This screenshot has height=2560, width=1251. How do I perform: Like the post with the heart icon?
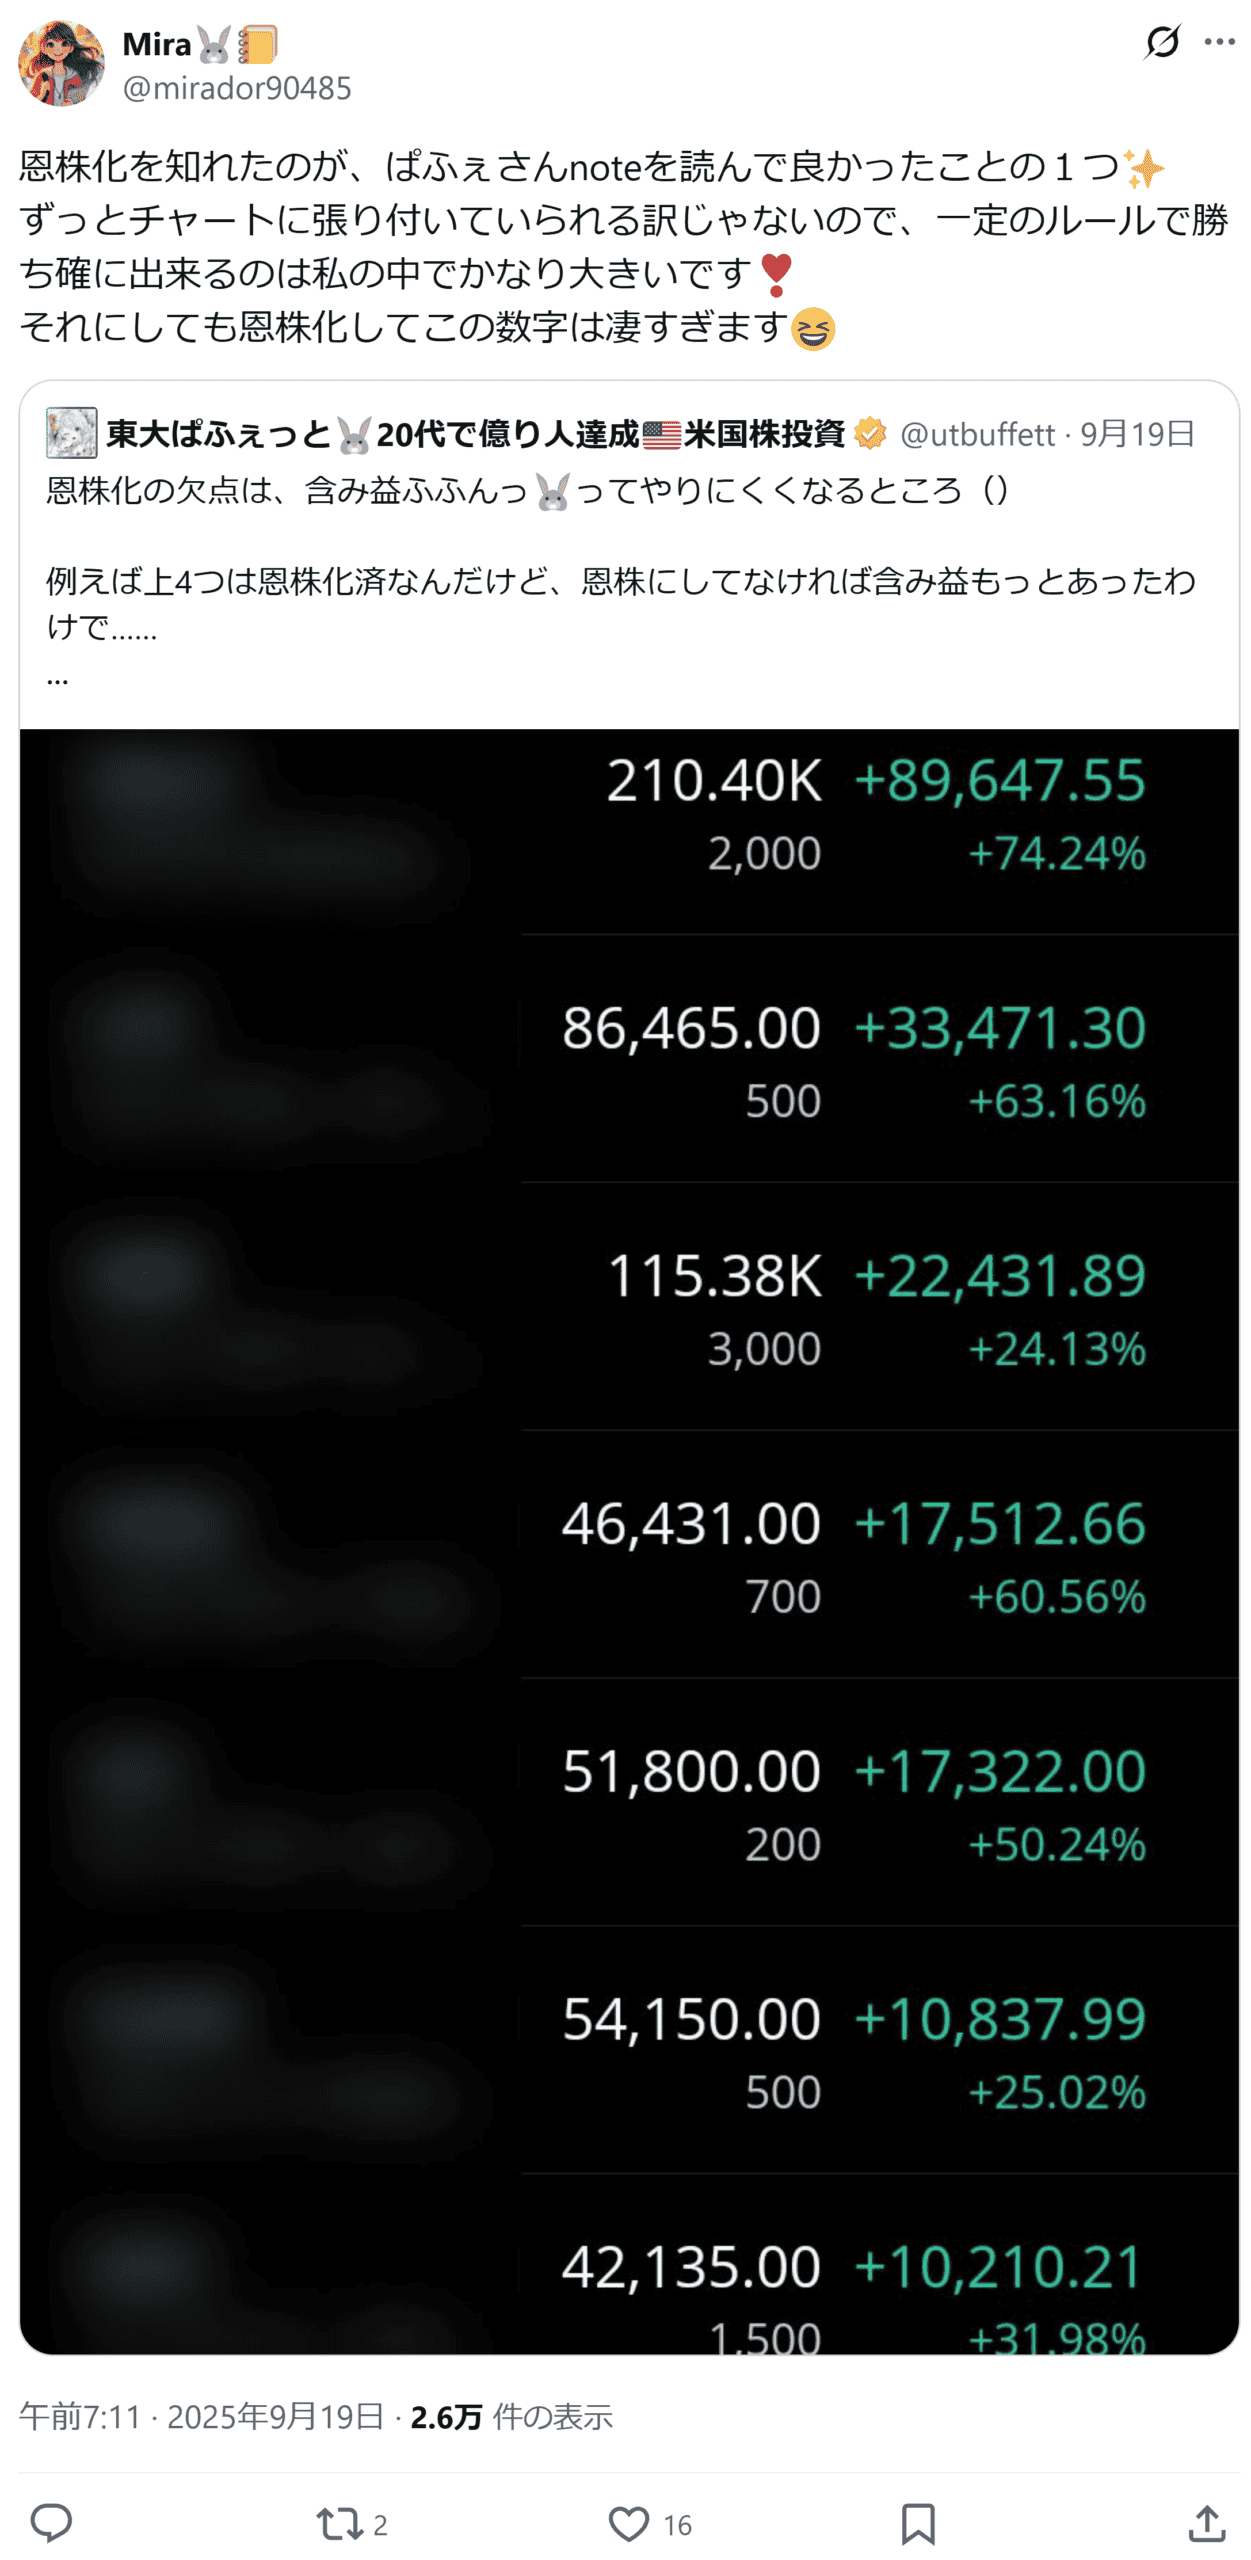[x=628, y=2523]
